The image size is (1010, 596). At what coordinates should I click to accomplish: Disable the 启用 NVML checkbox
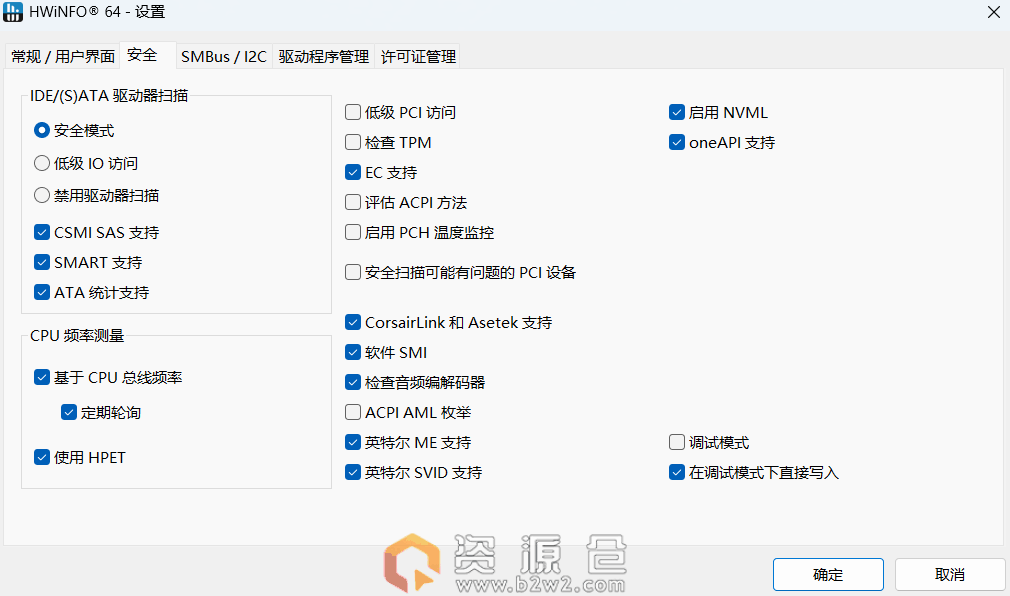click(677, 112)
